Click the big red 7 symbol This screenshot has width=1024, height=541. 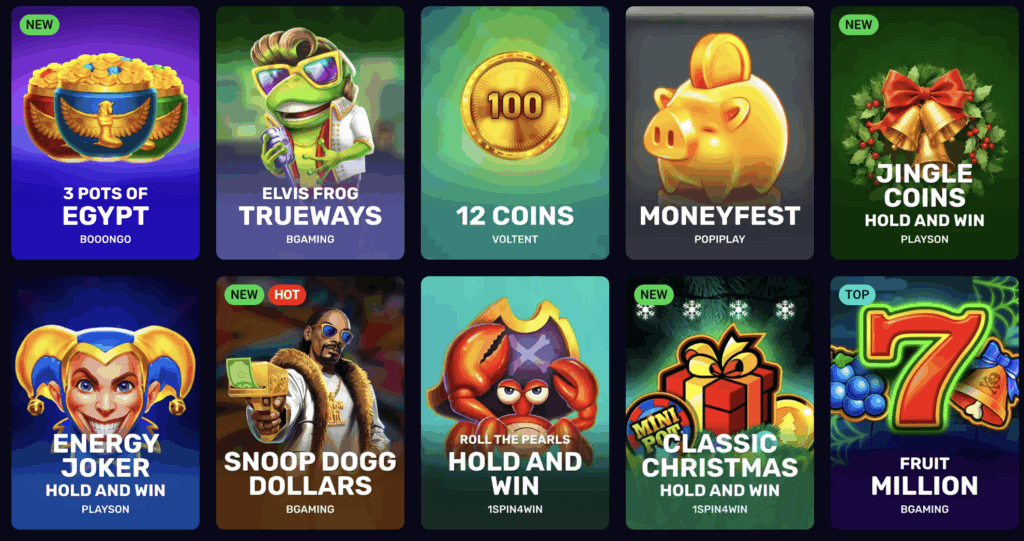[924, 366]
